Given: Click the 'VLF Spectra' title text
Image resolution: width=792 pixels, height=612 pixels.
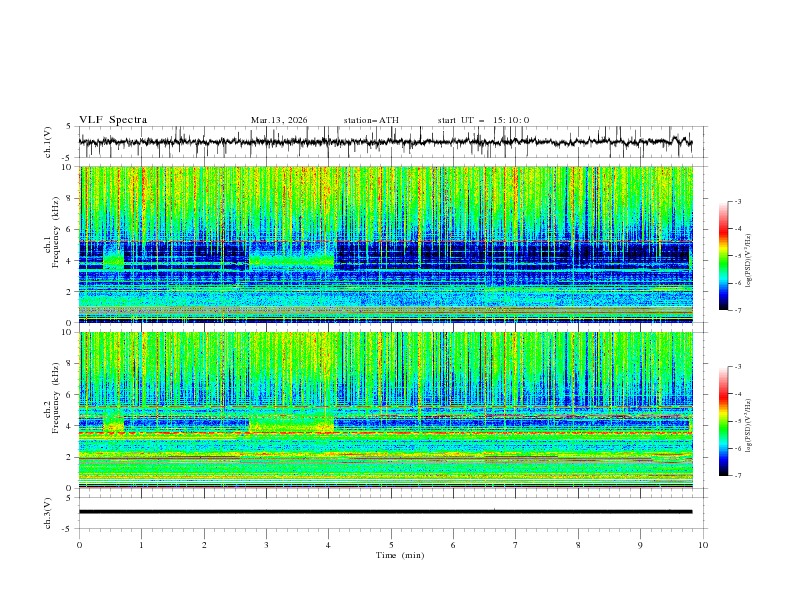Looking at the screenshot, I should 113,120.
